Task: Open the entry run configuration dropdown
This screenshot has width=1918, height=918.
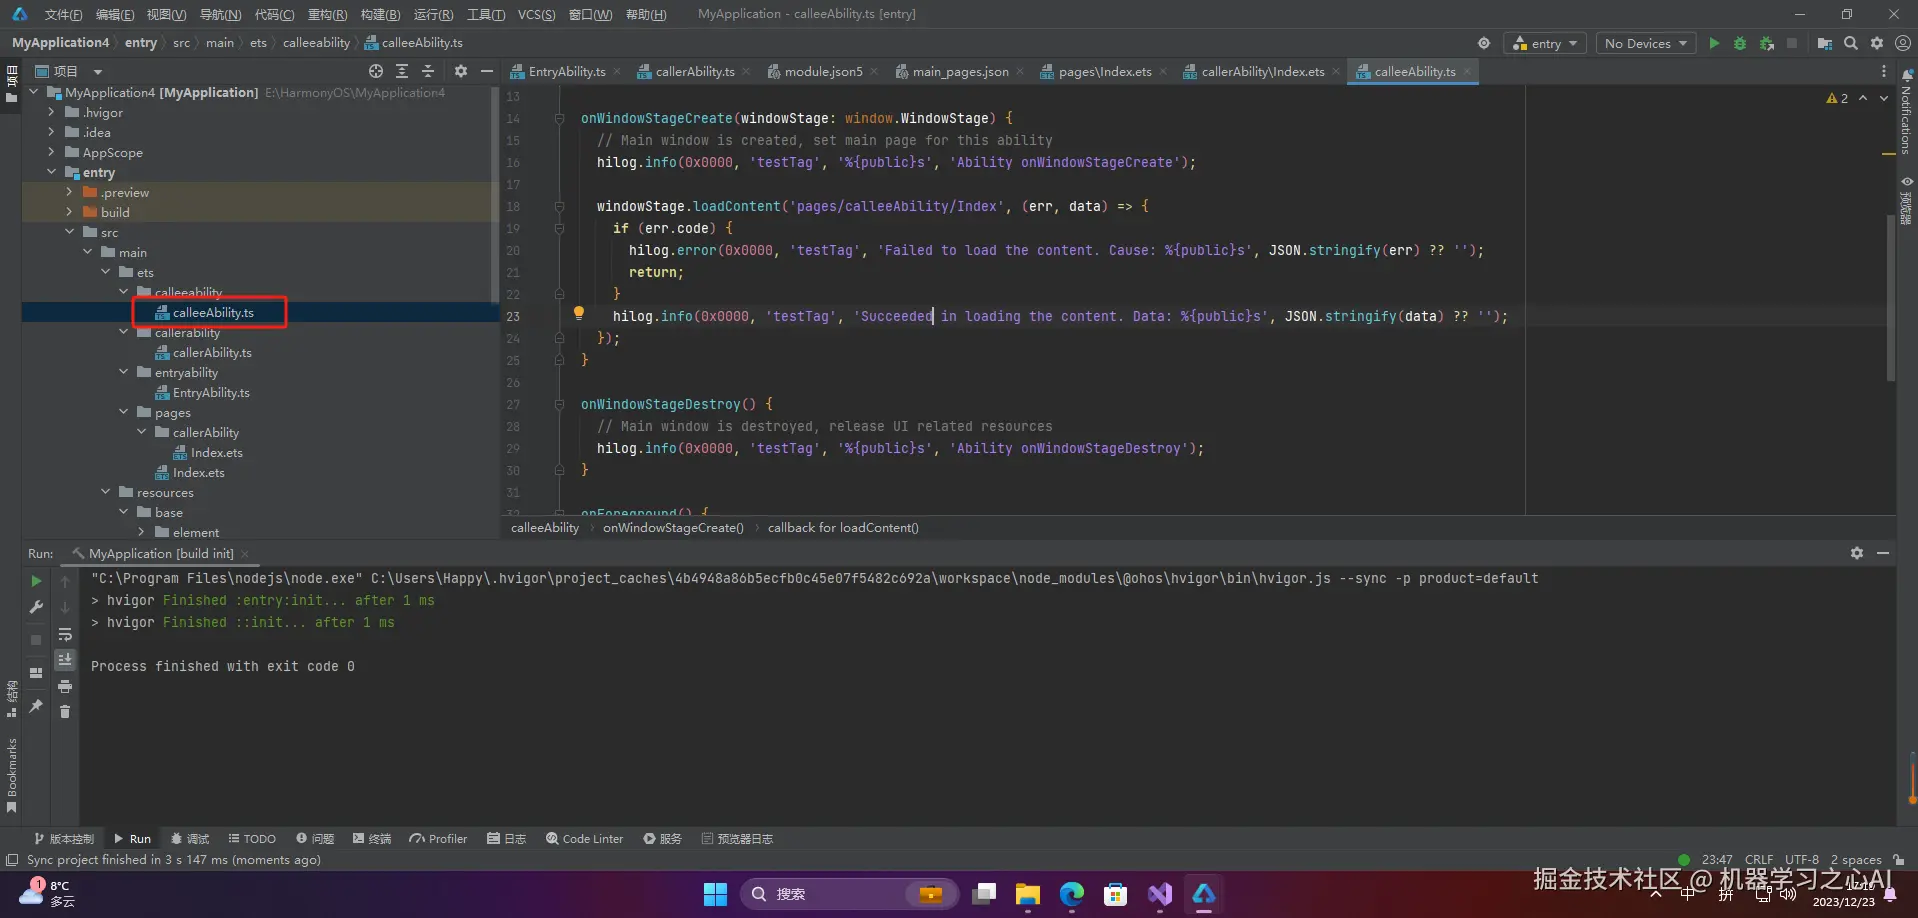Action: coord(1545,43)
